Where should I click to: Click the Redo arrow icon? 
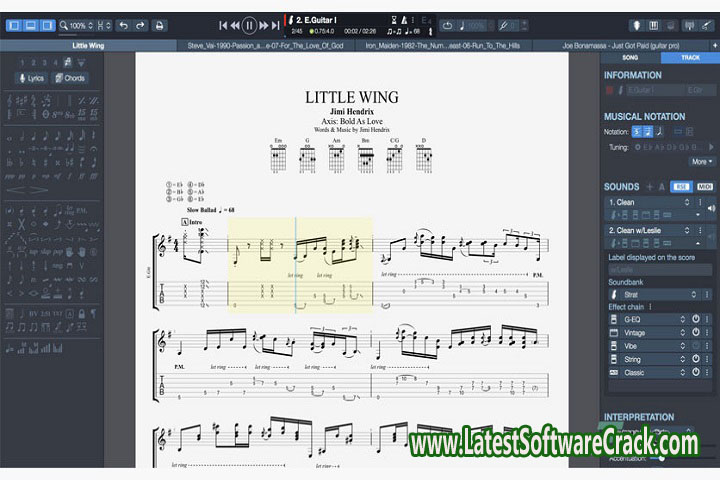tap(140, 25)
